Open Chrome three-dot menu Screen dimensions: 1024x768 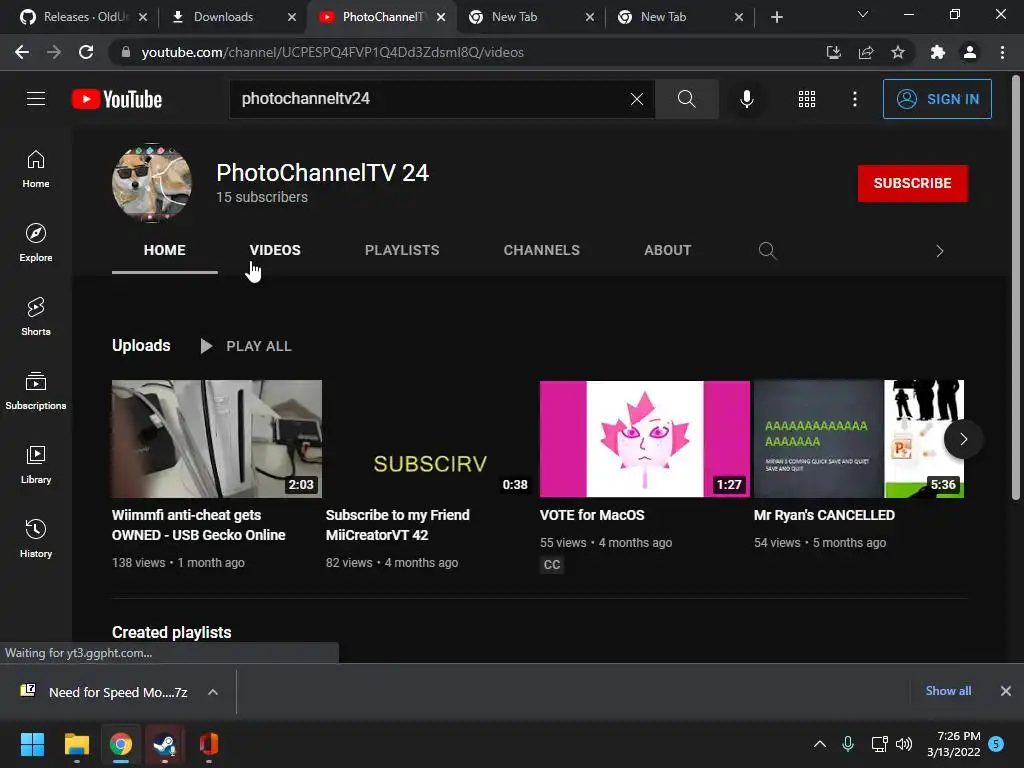(x=1002, y=52)
